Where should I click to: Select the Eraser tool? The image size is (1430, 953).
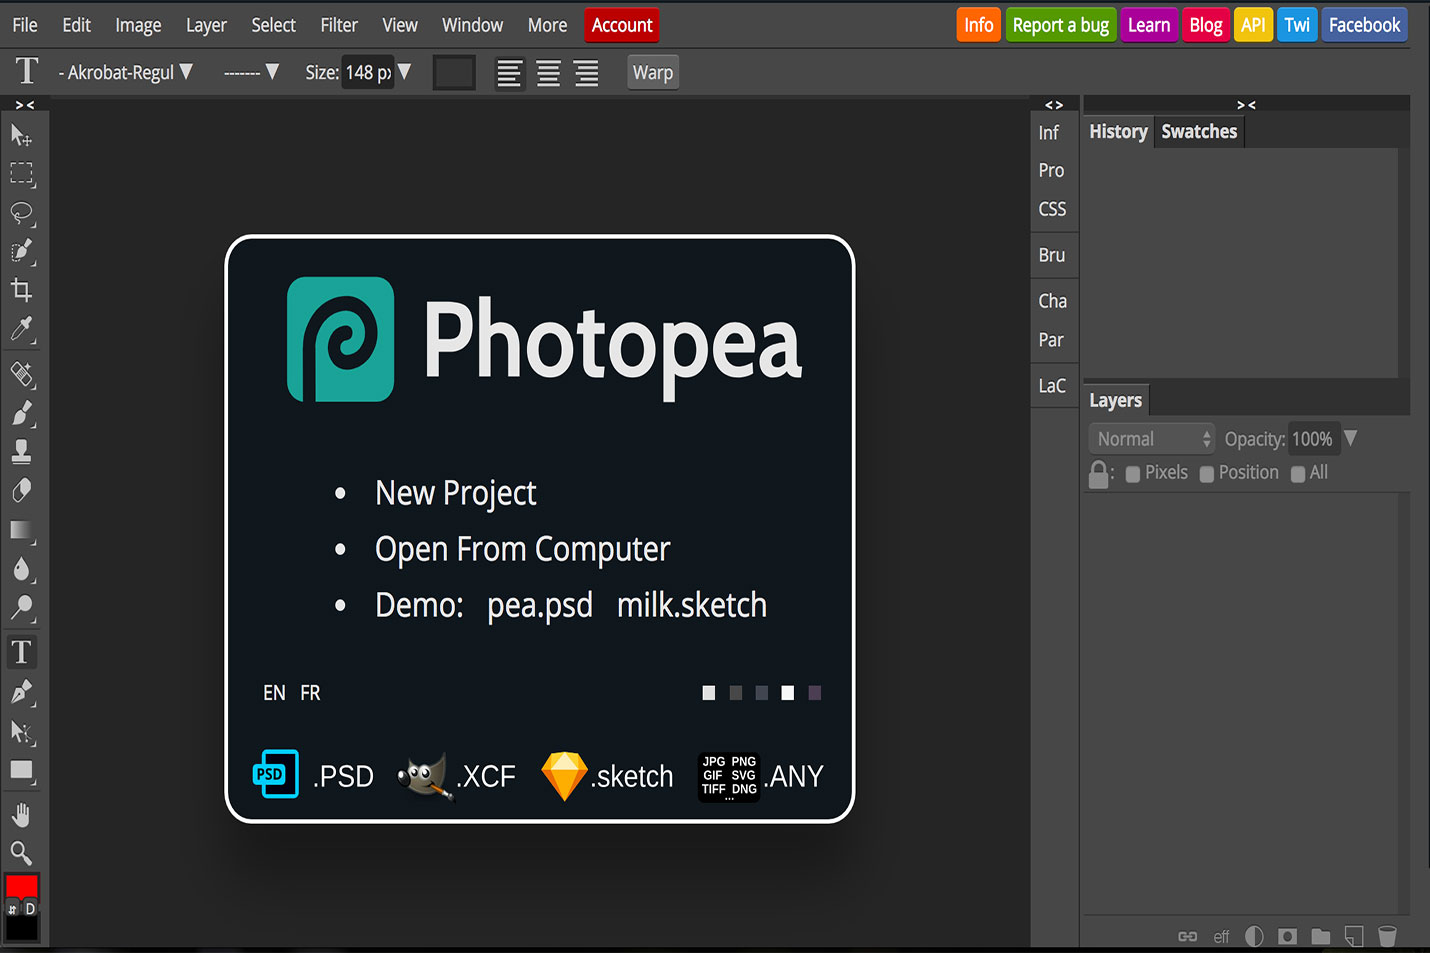point(21,491)
